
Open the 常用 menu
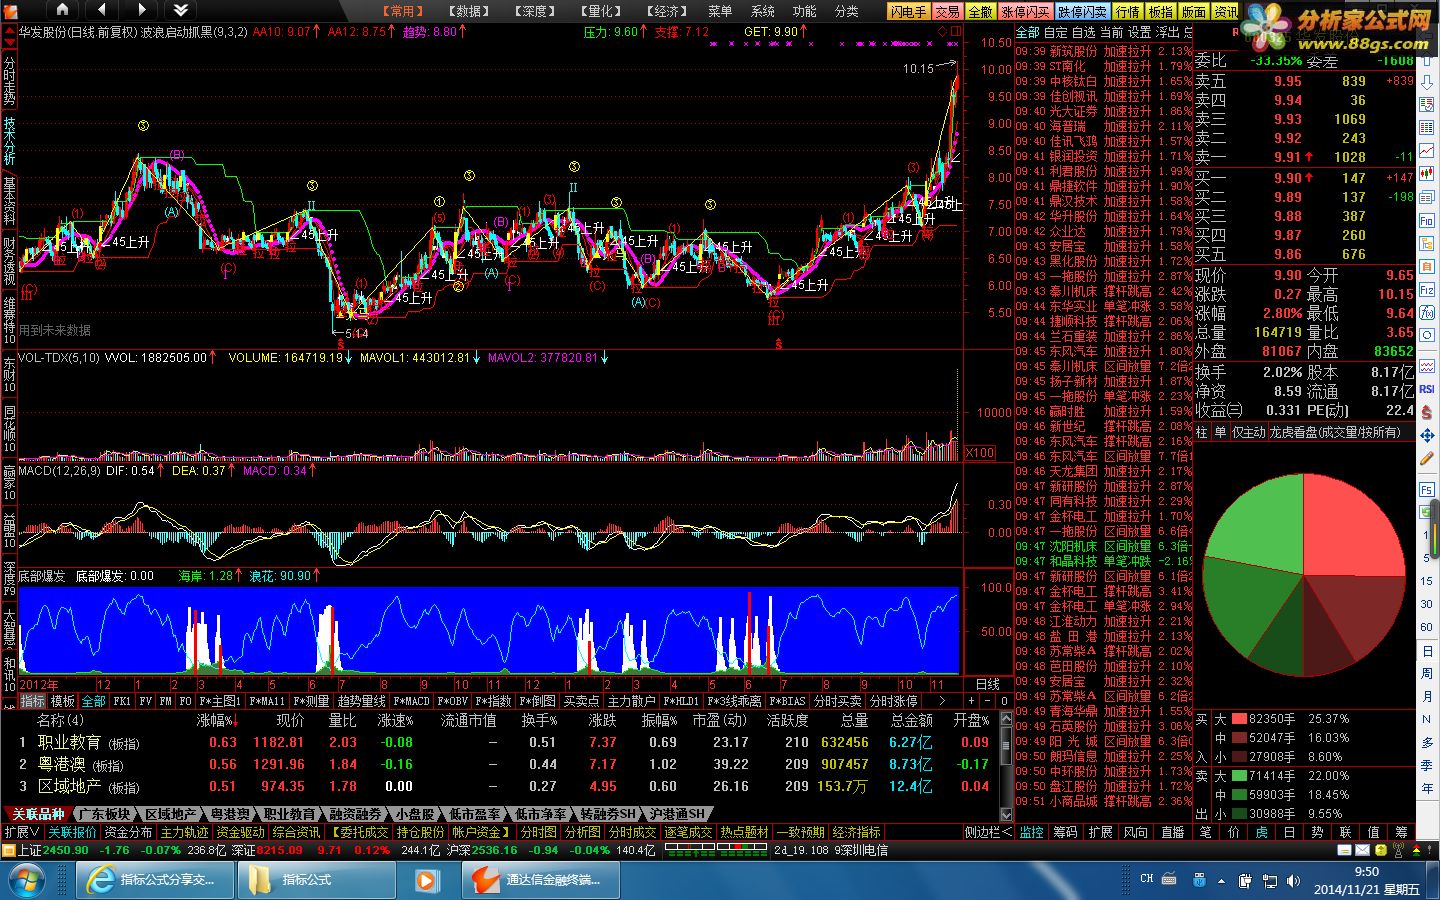(403, 11)
